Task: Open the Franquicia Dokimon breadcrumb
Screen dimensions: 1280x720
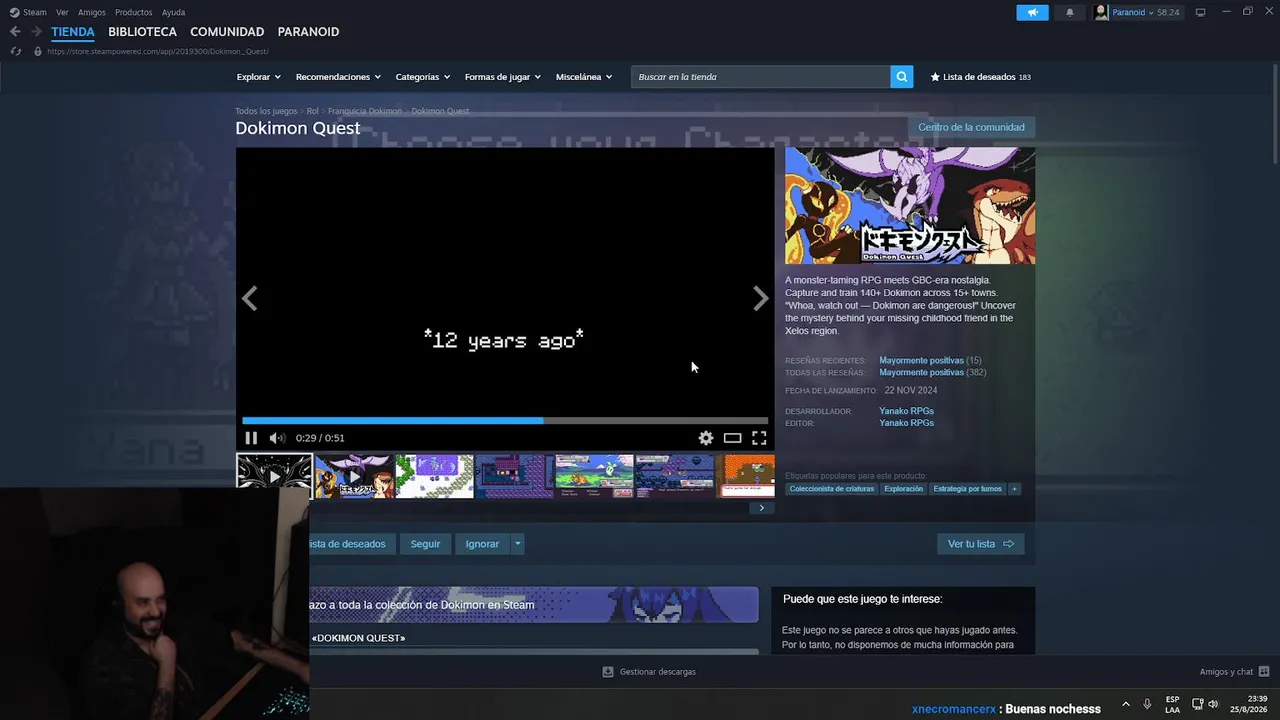Action: pos(365,111)
